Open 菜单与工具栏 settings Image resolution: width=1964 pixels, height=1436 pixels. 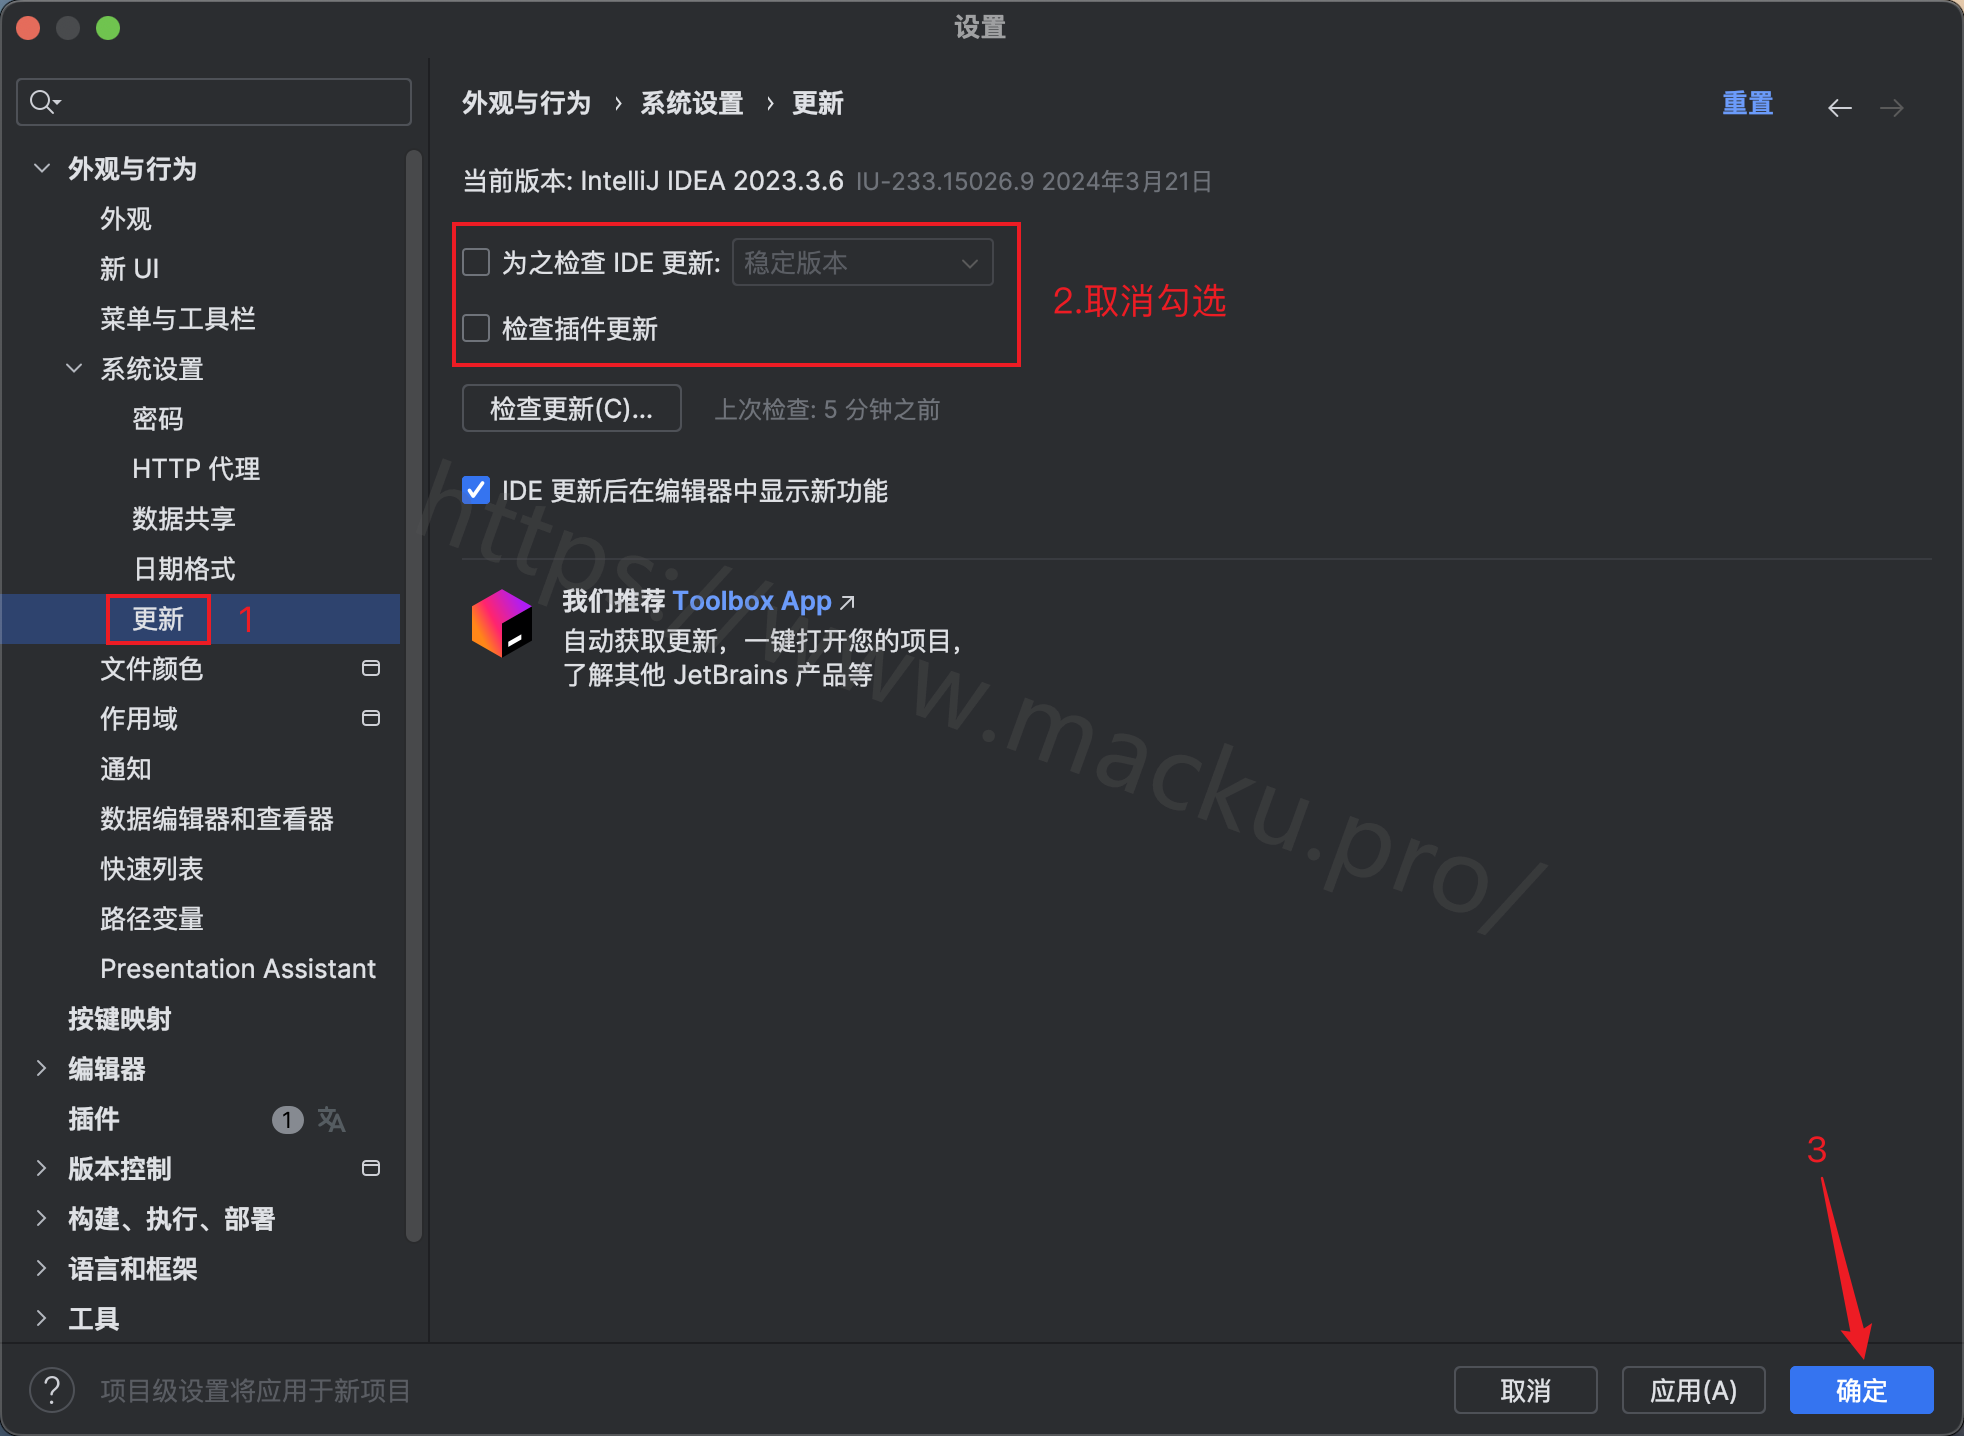178,319
